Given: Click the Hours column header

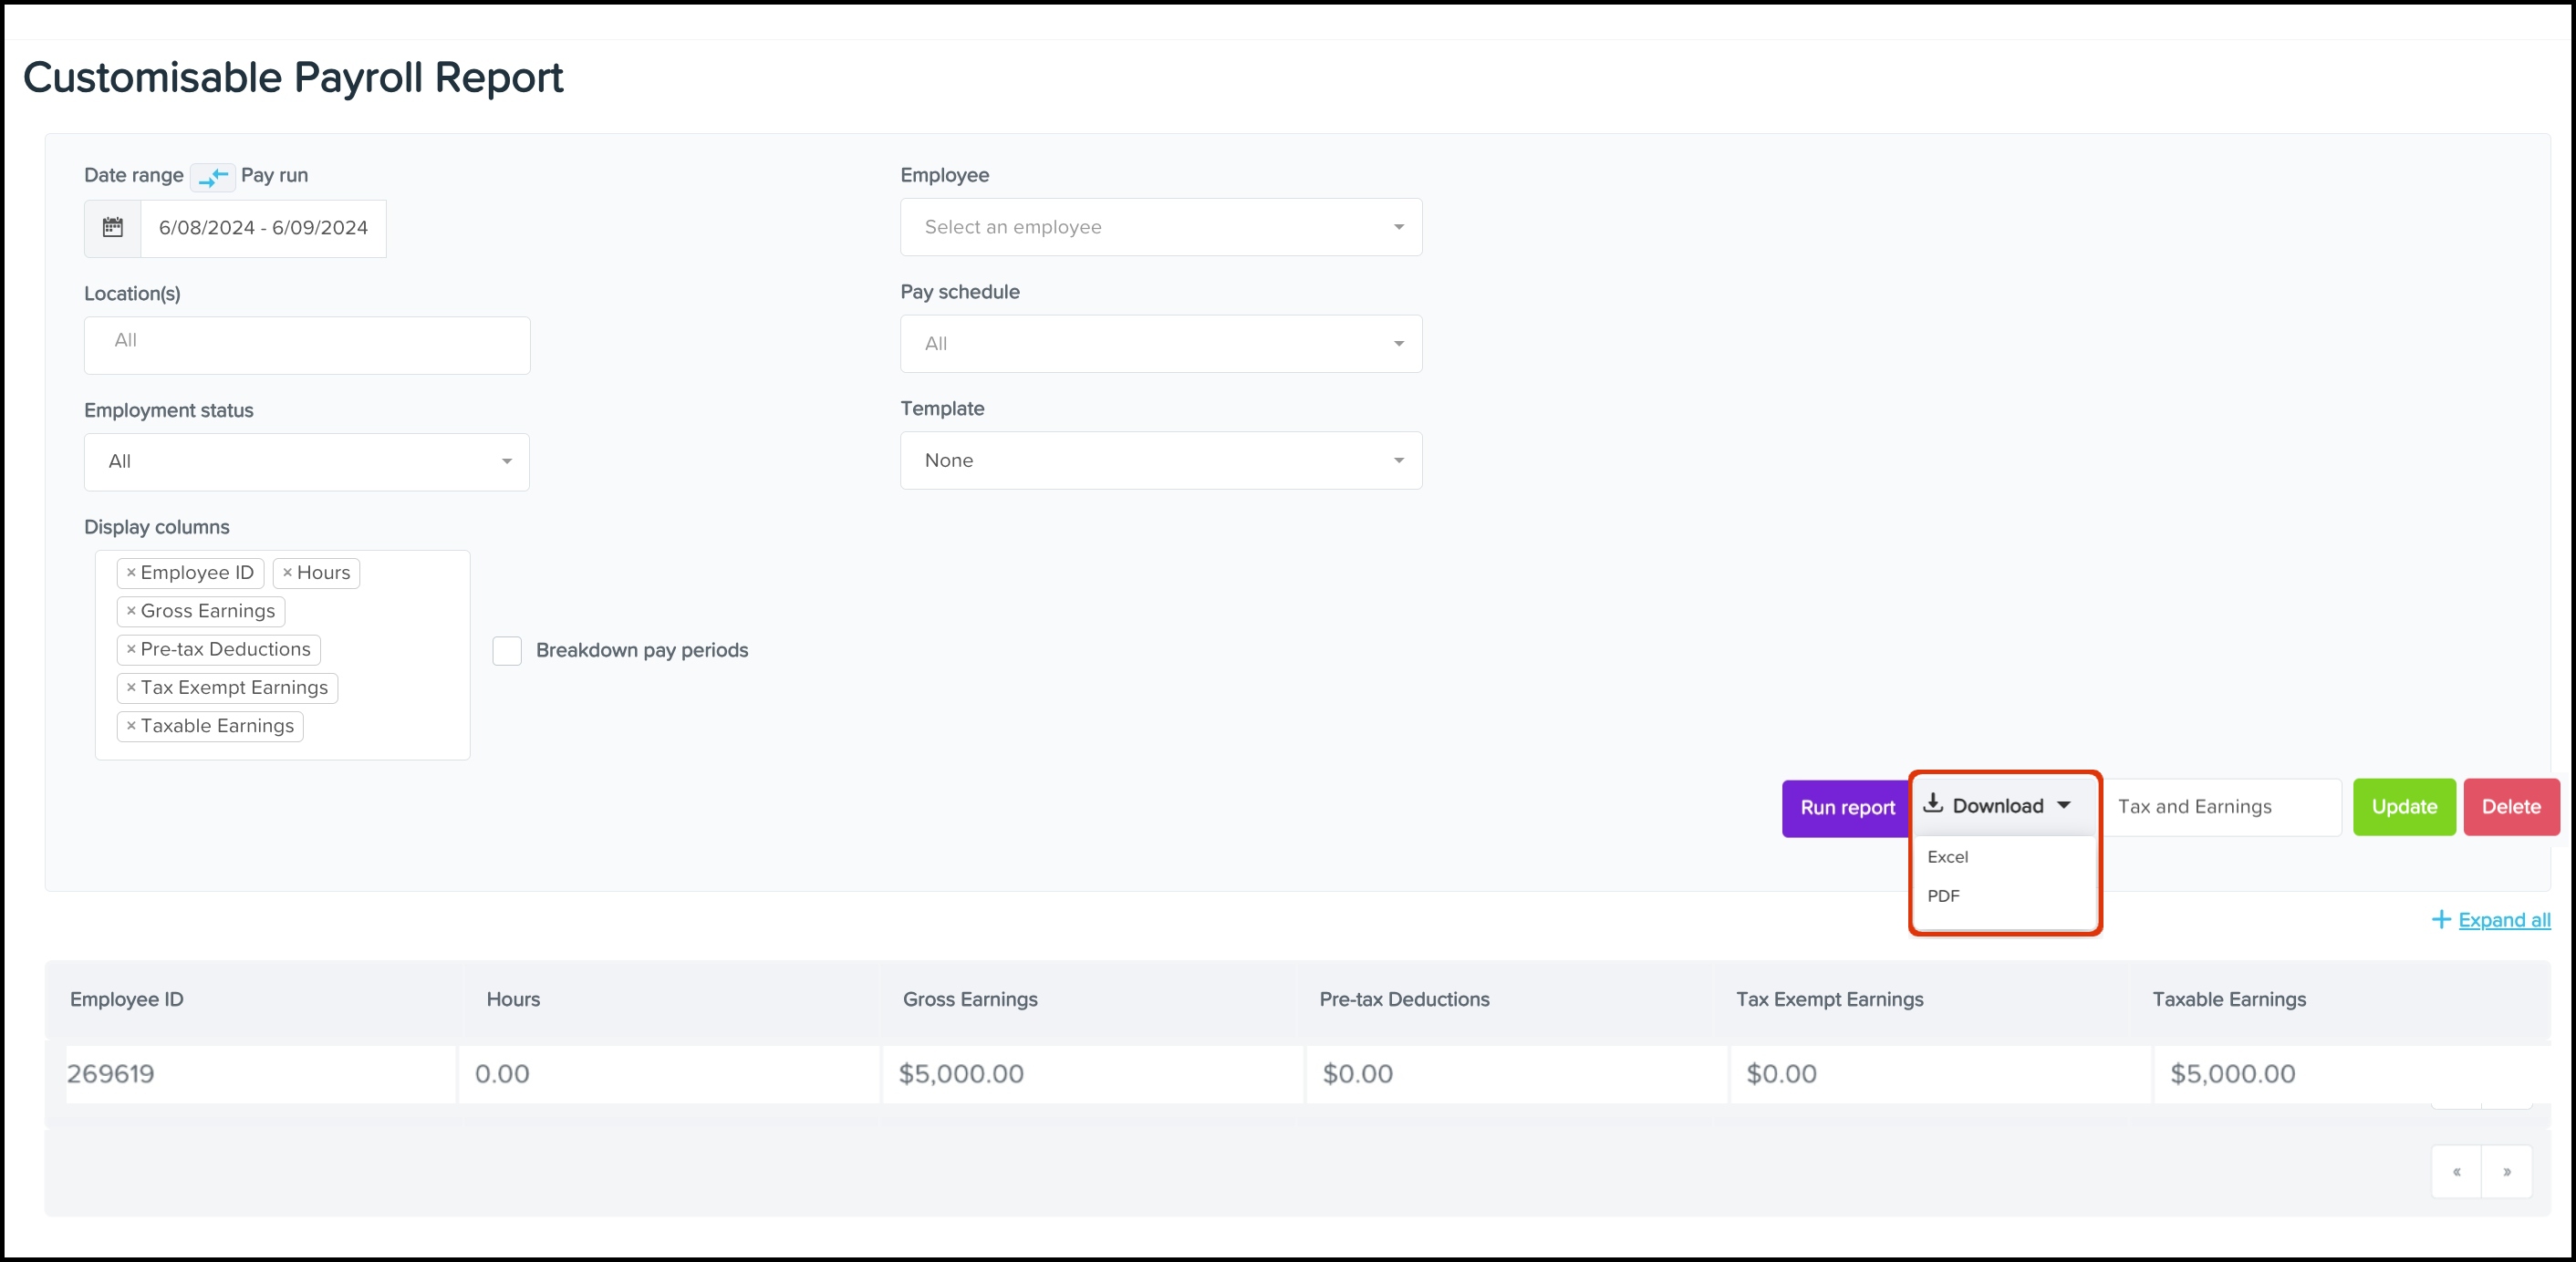Looking at the screenshot, I should point(513,999).
